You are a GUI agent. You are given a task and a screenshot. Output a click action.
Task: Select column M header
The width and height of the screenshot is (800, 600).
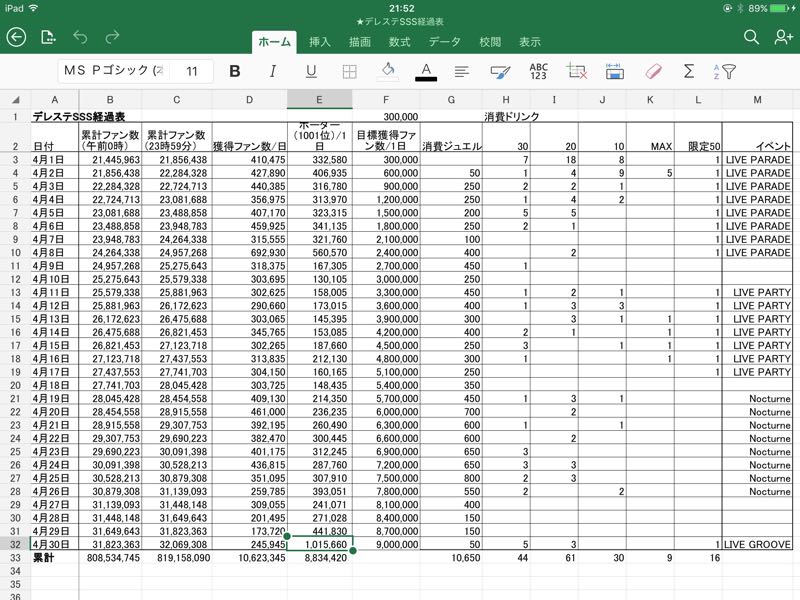point(758,100)
